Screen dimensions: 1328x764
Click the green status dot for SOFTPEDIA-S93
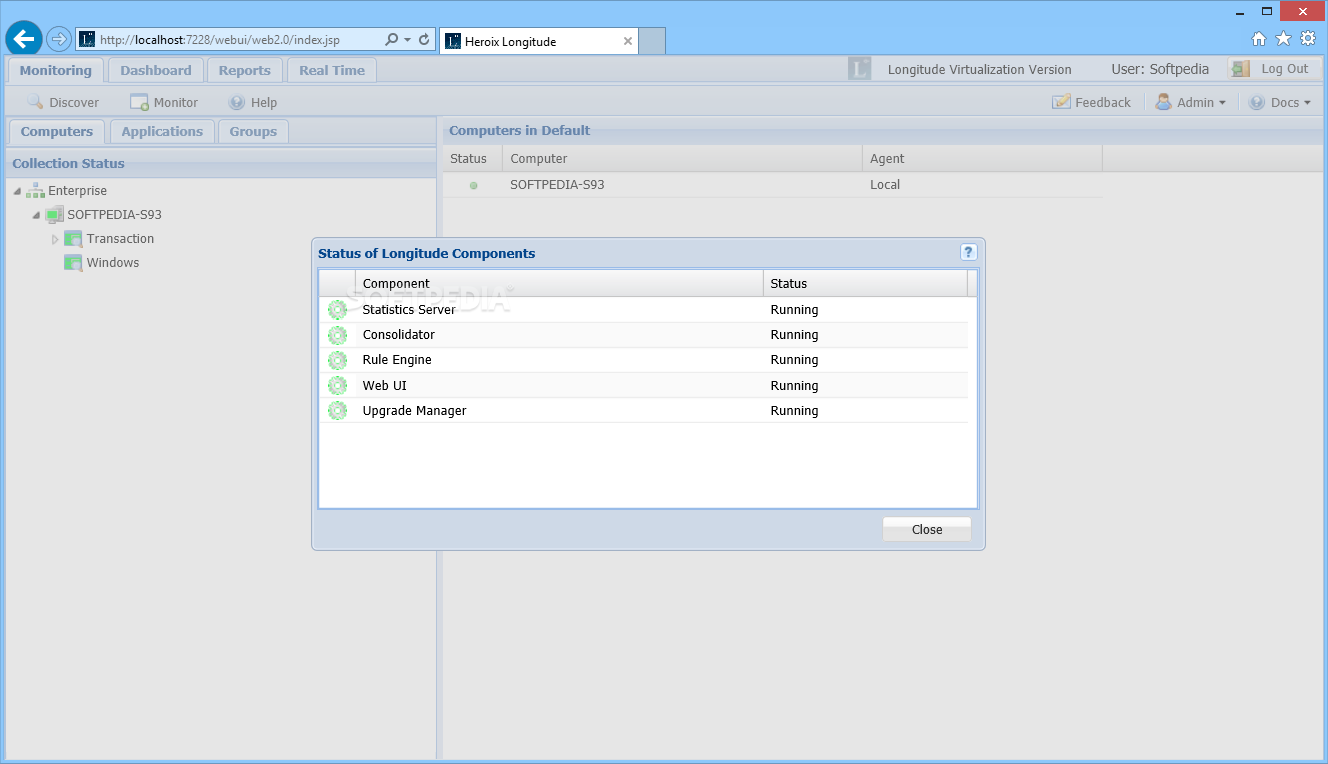click(474, 185)
